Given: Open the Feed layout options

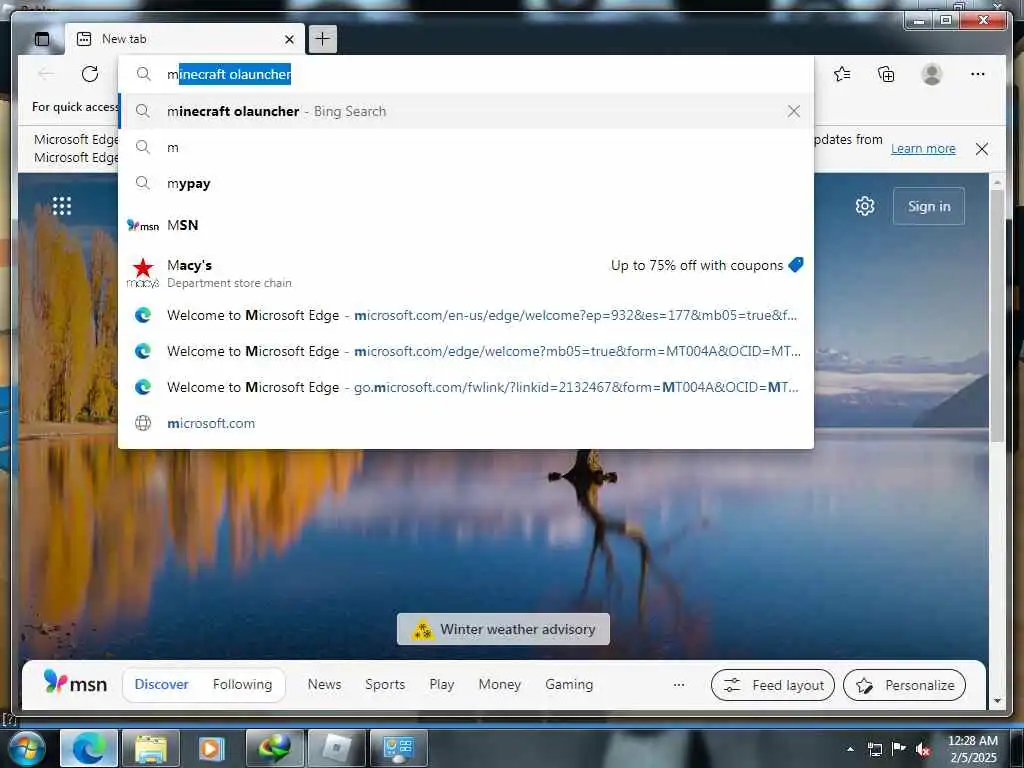Looking at the screenshot, I should [x=773, y=685].
